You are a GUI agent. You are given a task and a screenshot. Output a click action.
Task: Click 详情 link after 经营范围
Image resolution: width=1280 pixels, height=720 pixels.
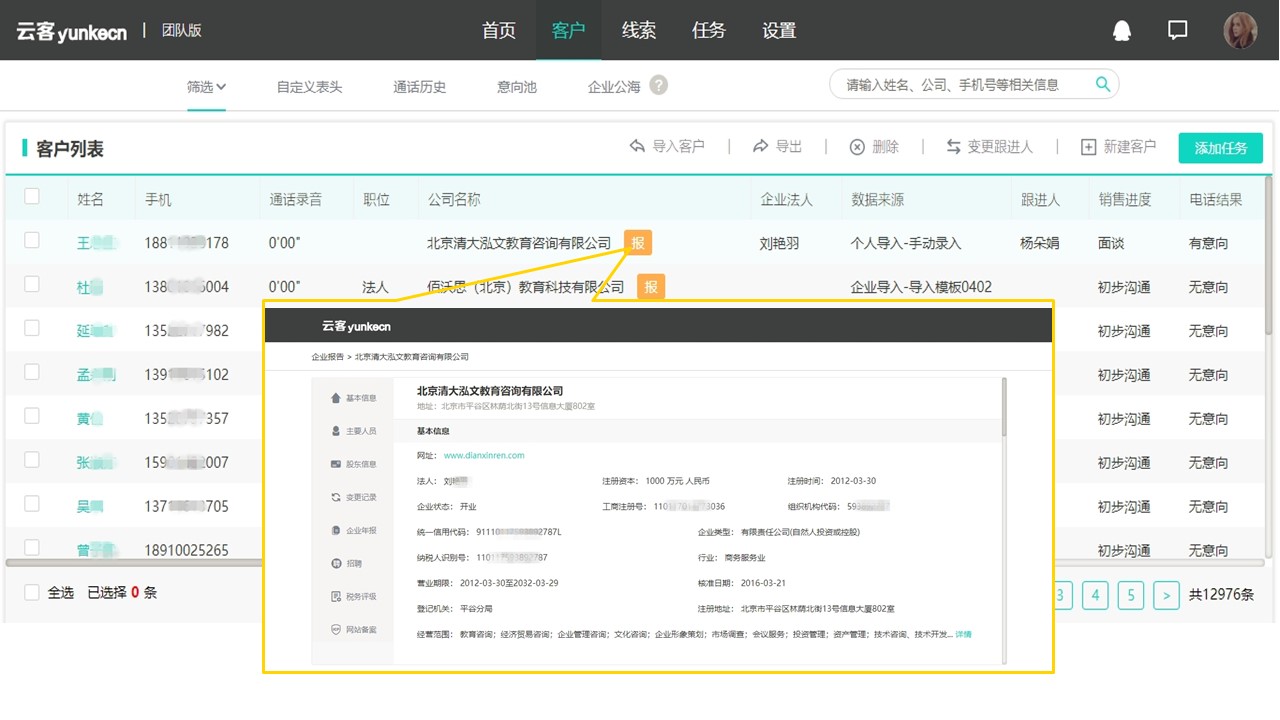tap(964, 634)
